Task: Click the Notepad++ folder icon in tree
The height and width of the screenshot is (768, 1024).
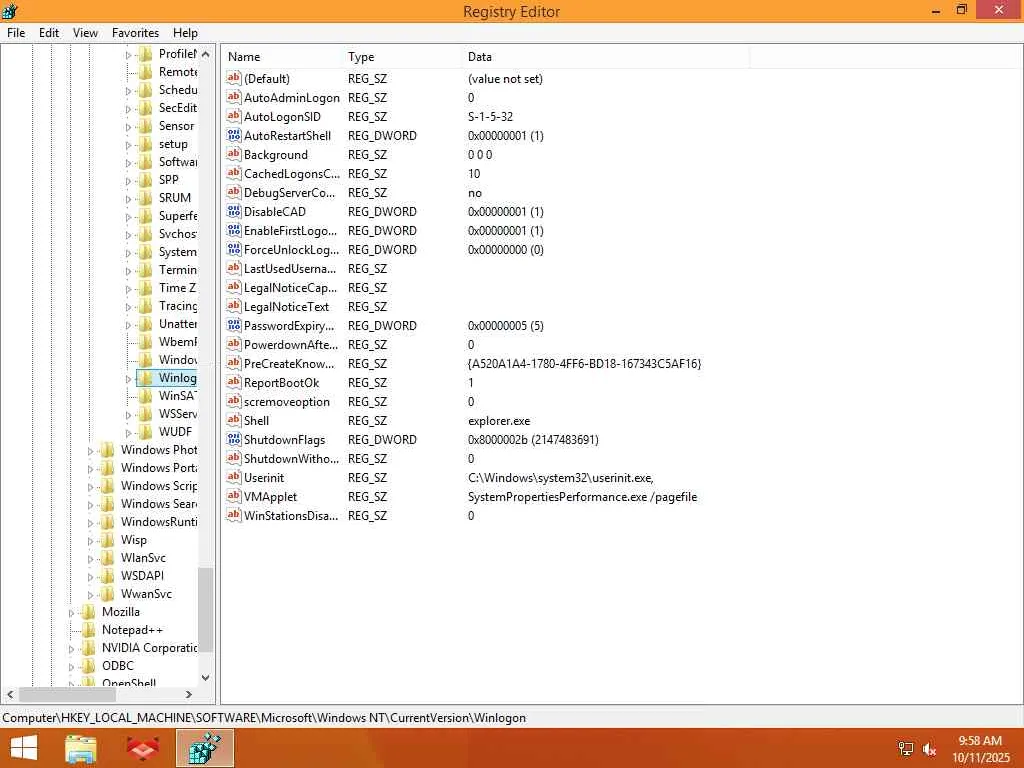Action: pos(89,630)
